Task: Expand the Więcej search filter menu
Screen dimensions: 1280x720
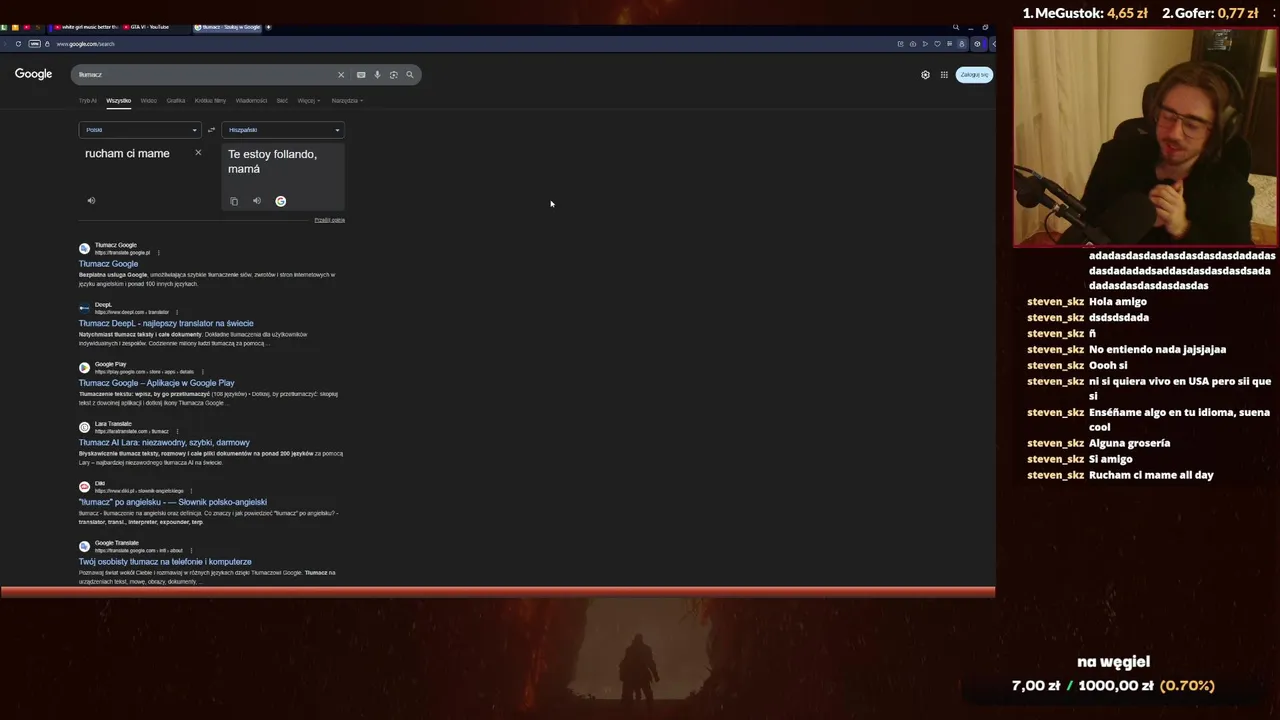Action: [x=308, y=101]
